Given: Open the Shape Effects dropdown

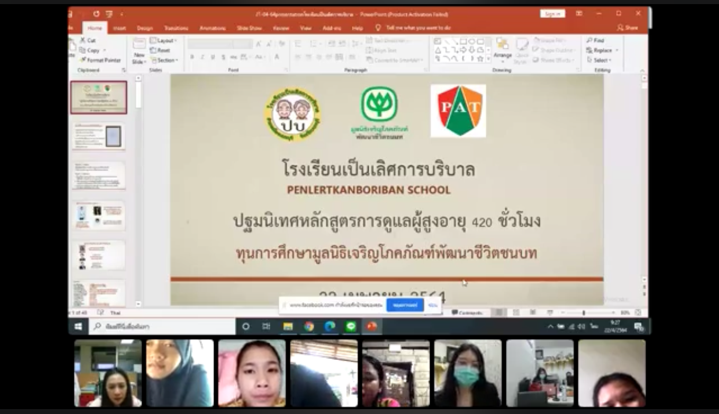Looking at the screenshot, I should tap(553, 60).
